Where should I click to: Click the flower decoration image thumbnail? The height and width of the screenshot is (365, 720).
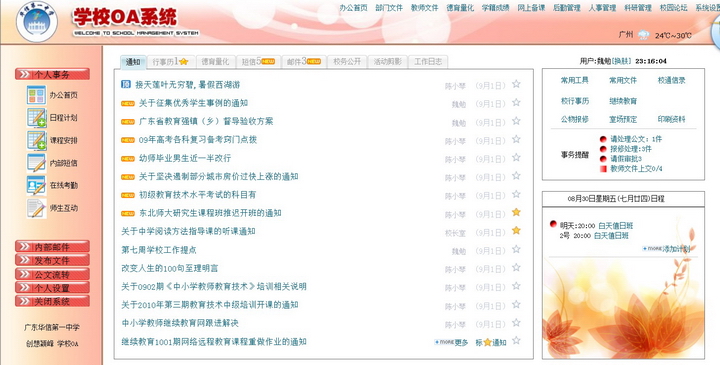pyautogui.click(x=623, y=308)
